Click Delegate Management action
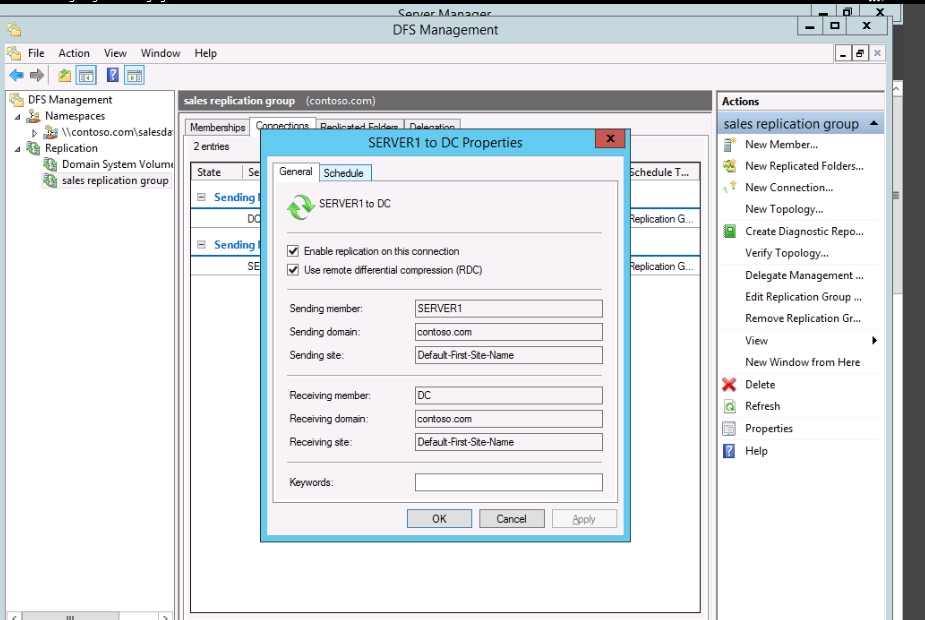This screenshot has width=925, height=620. [804, 275]
